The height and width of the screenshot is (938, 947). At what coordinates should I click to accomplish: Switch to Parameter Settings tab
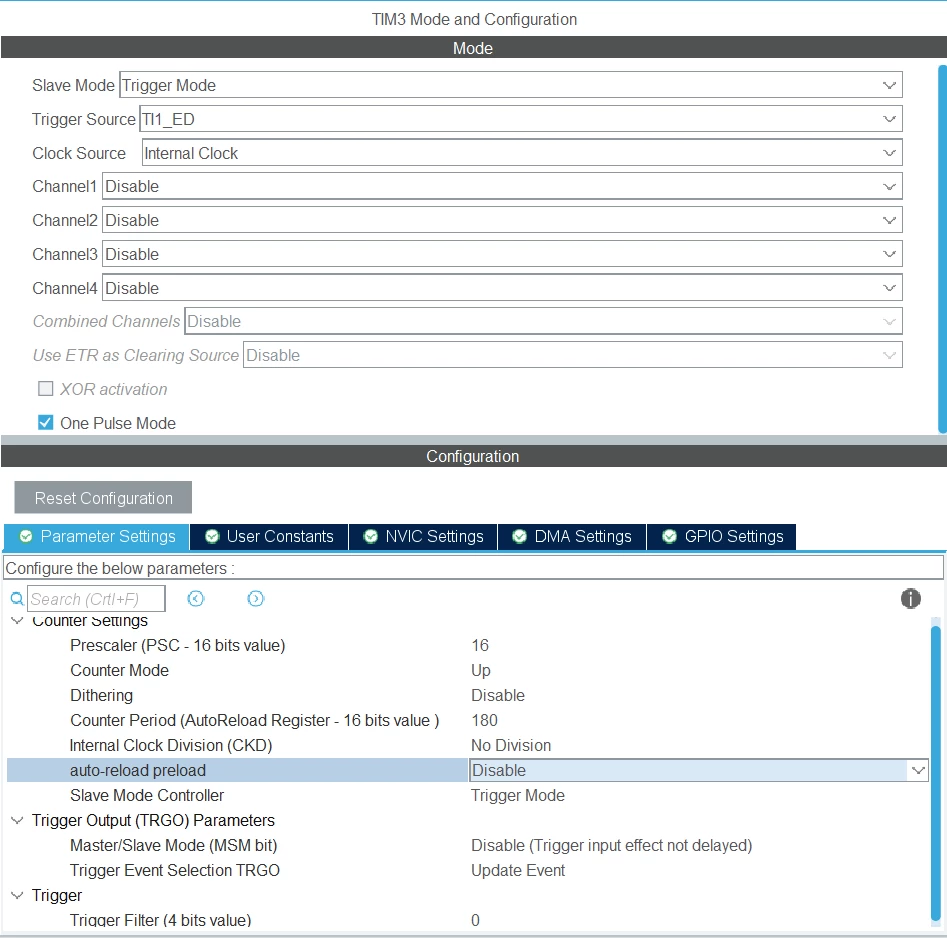97,536
